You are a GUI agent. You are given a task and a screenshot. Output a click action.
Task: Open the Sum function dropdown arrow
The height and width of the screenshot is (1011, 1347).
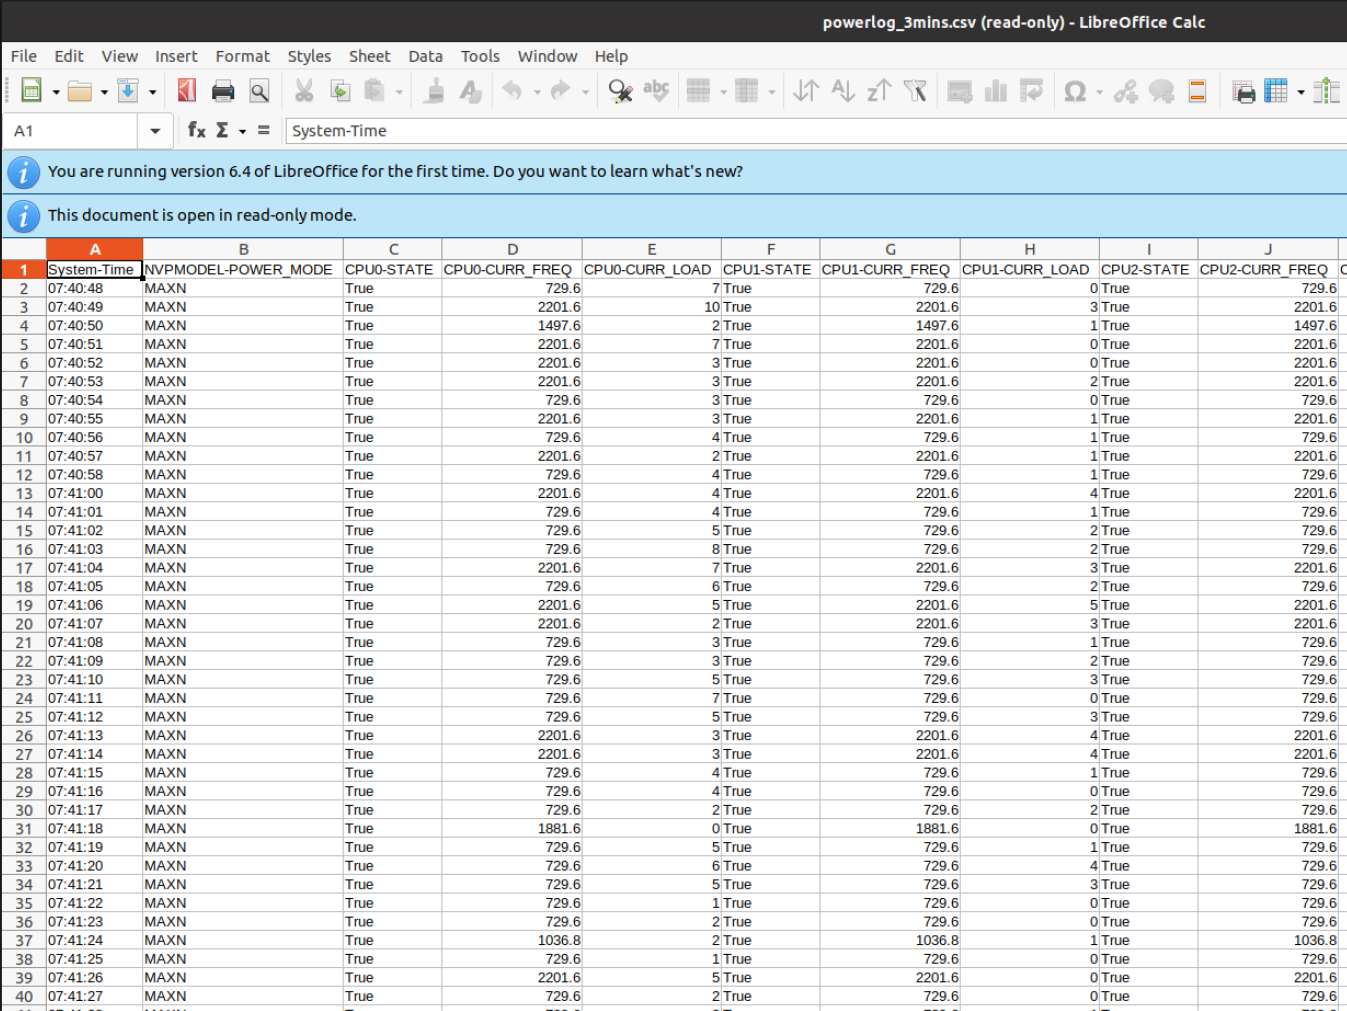[242, 131]
